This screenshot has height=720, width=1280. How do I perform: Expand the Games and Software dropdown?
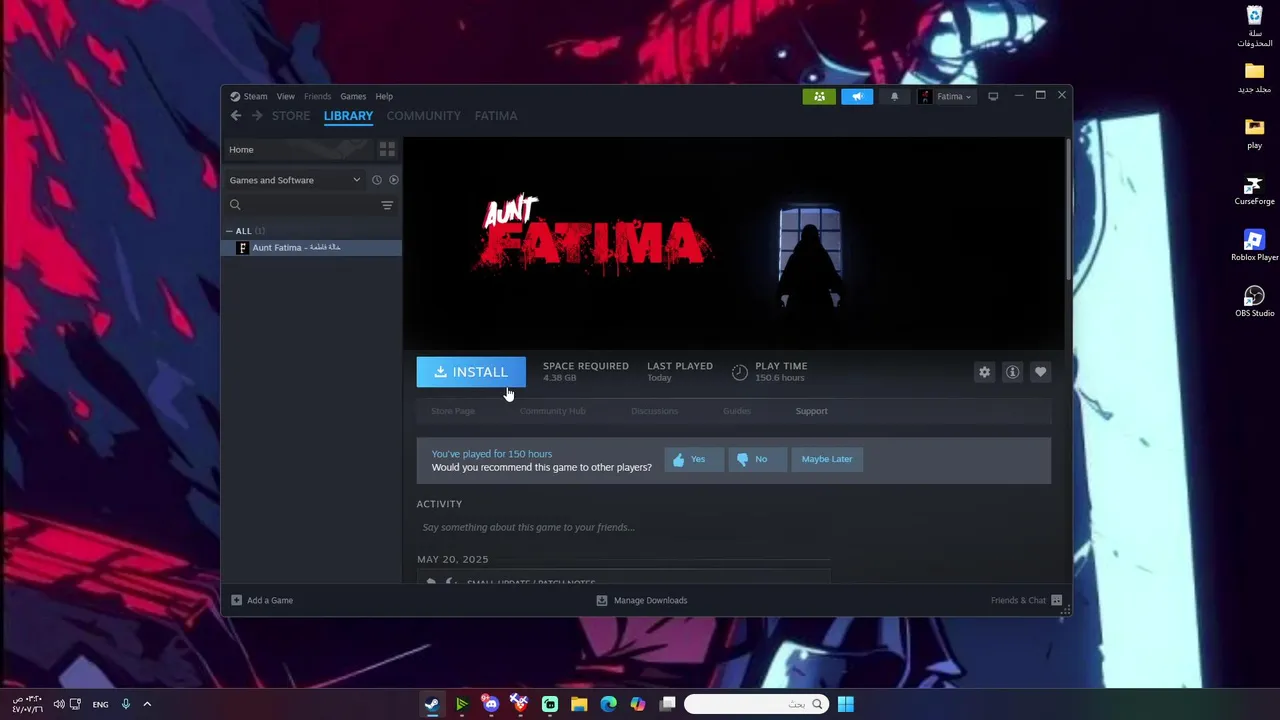coord(295,180)
